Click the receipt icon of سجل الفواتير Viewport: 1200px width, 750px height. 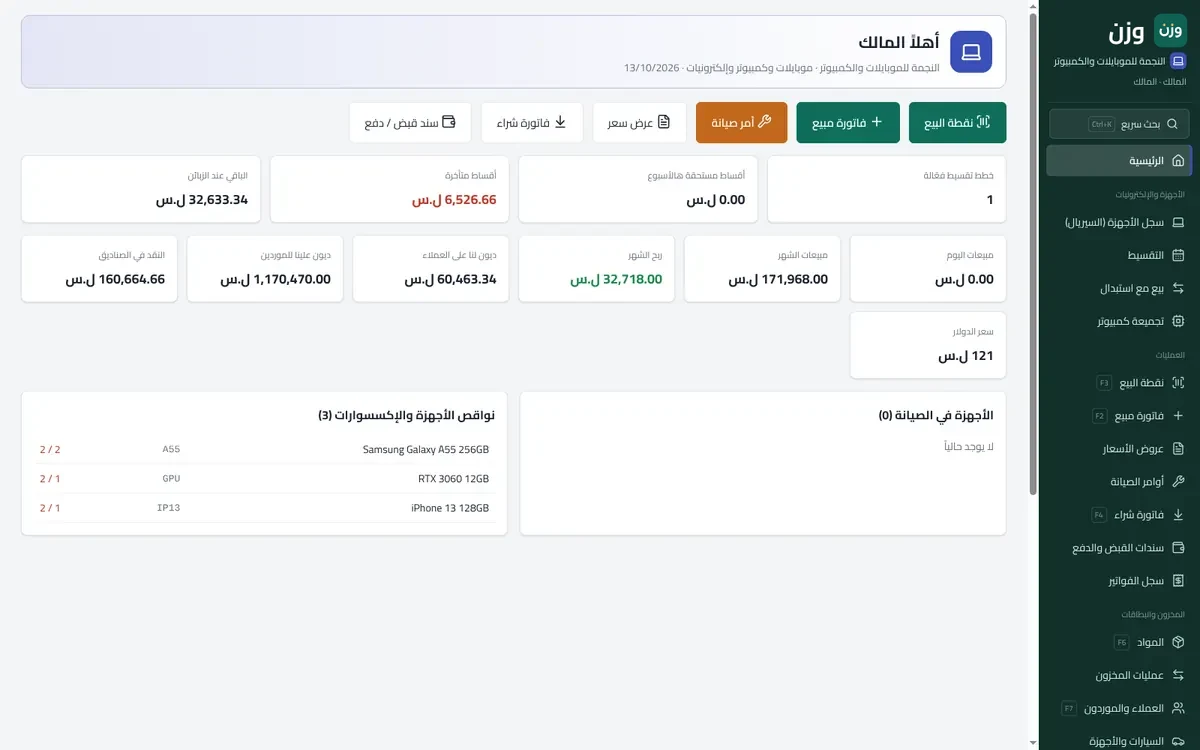pos(1178,580)
